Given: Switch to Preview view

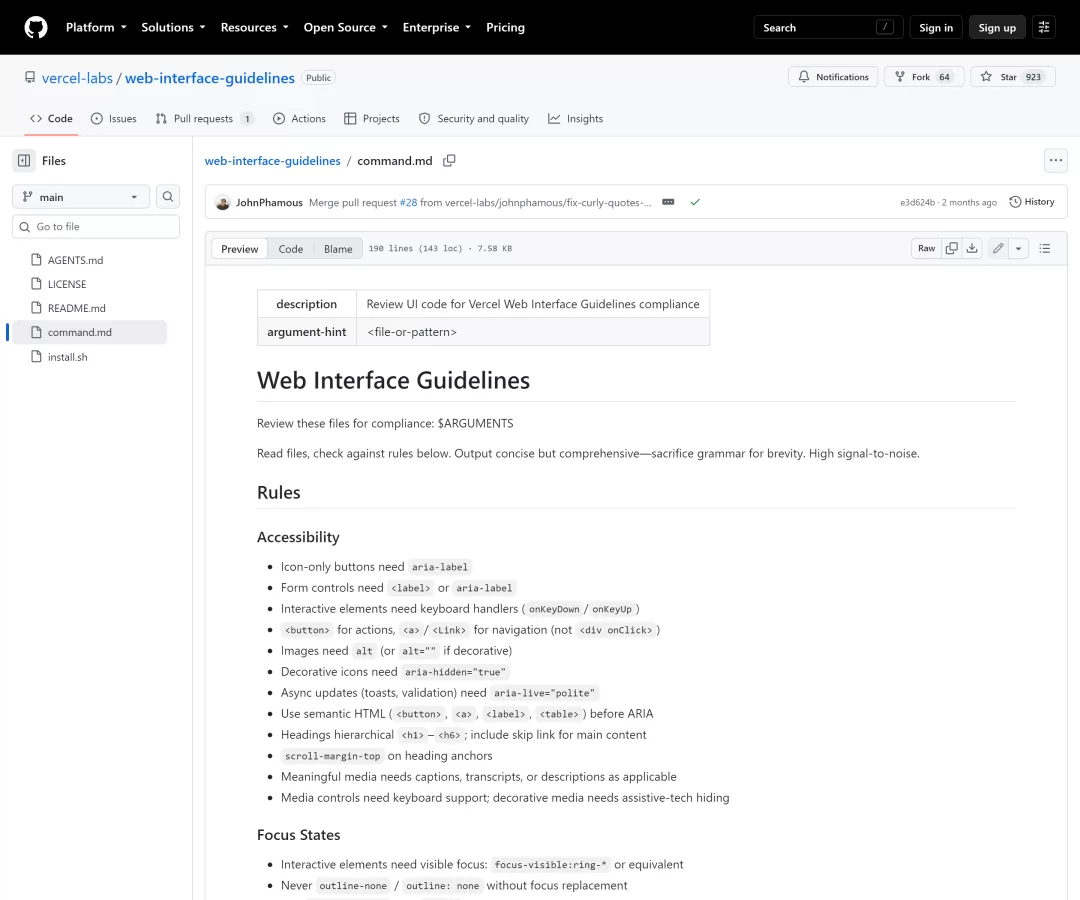Looking at the screenshot, I should 240,249.
